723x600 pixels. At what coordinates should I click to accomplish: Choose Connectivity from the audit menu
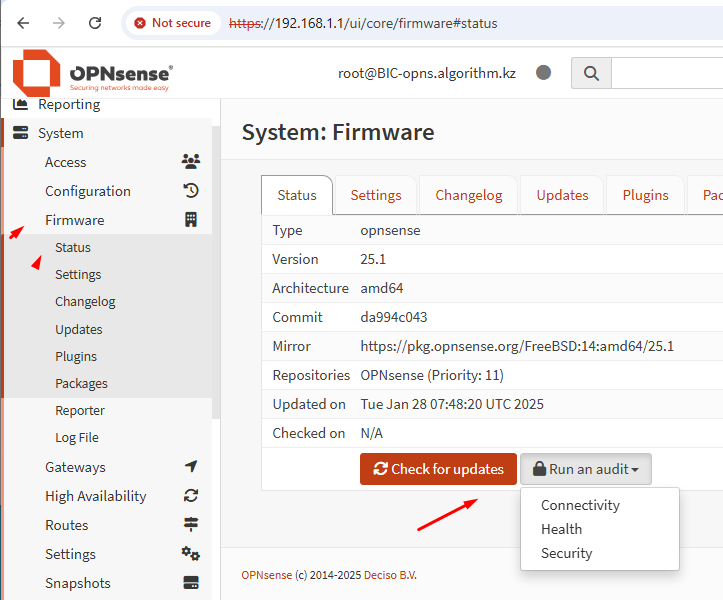click(x=580, y=505)
